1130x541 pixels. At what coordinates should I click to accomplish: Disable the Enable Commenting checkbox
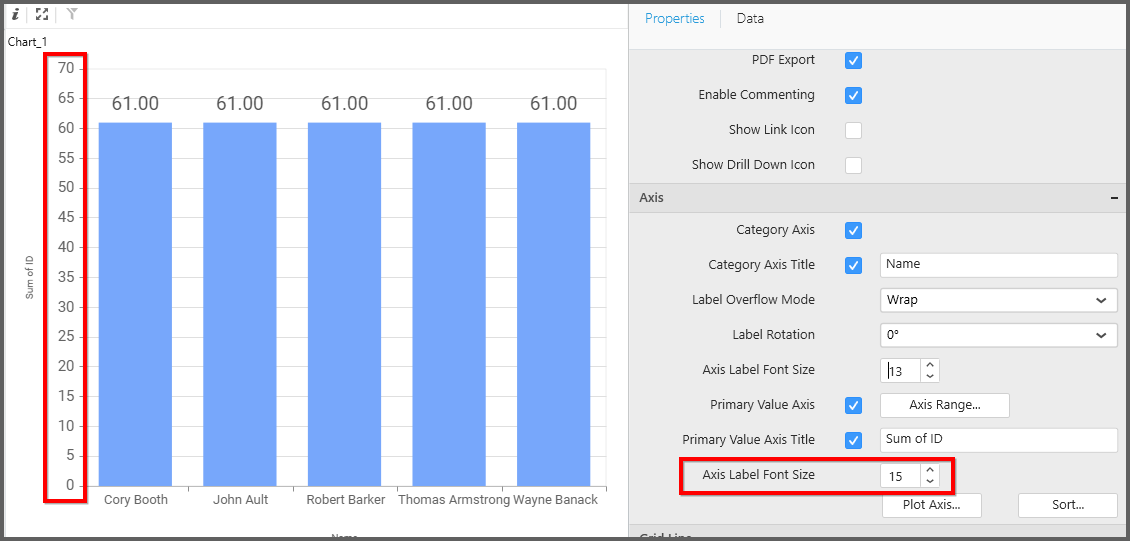tap(853, 96)
